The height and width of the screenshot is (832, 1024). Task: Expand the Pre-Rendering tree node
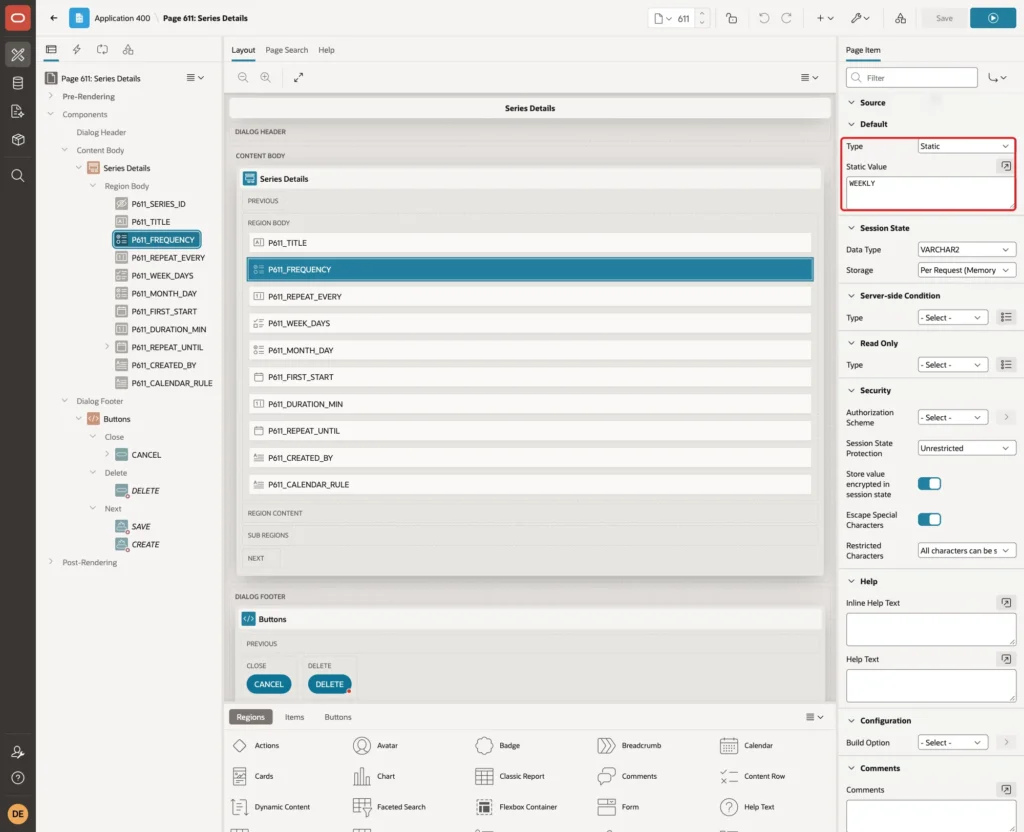[x=50, y=96]
